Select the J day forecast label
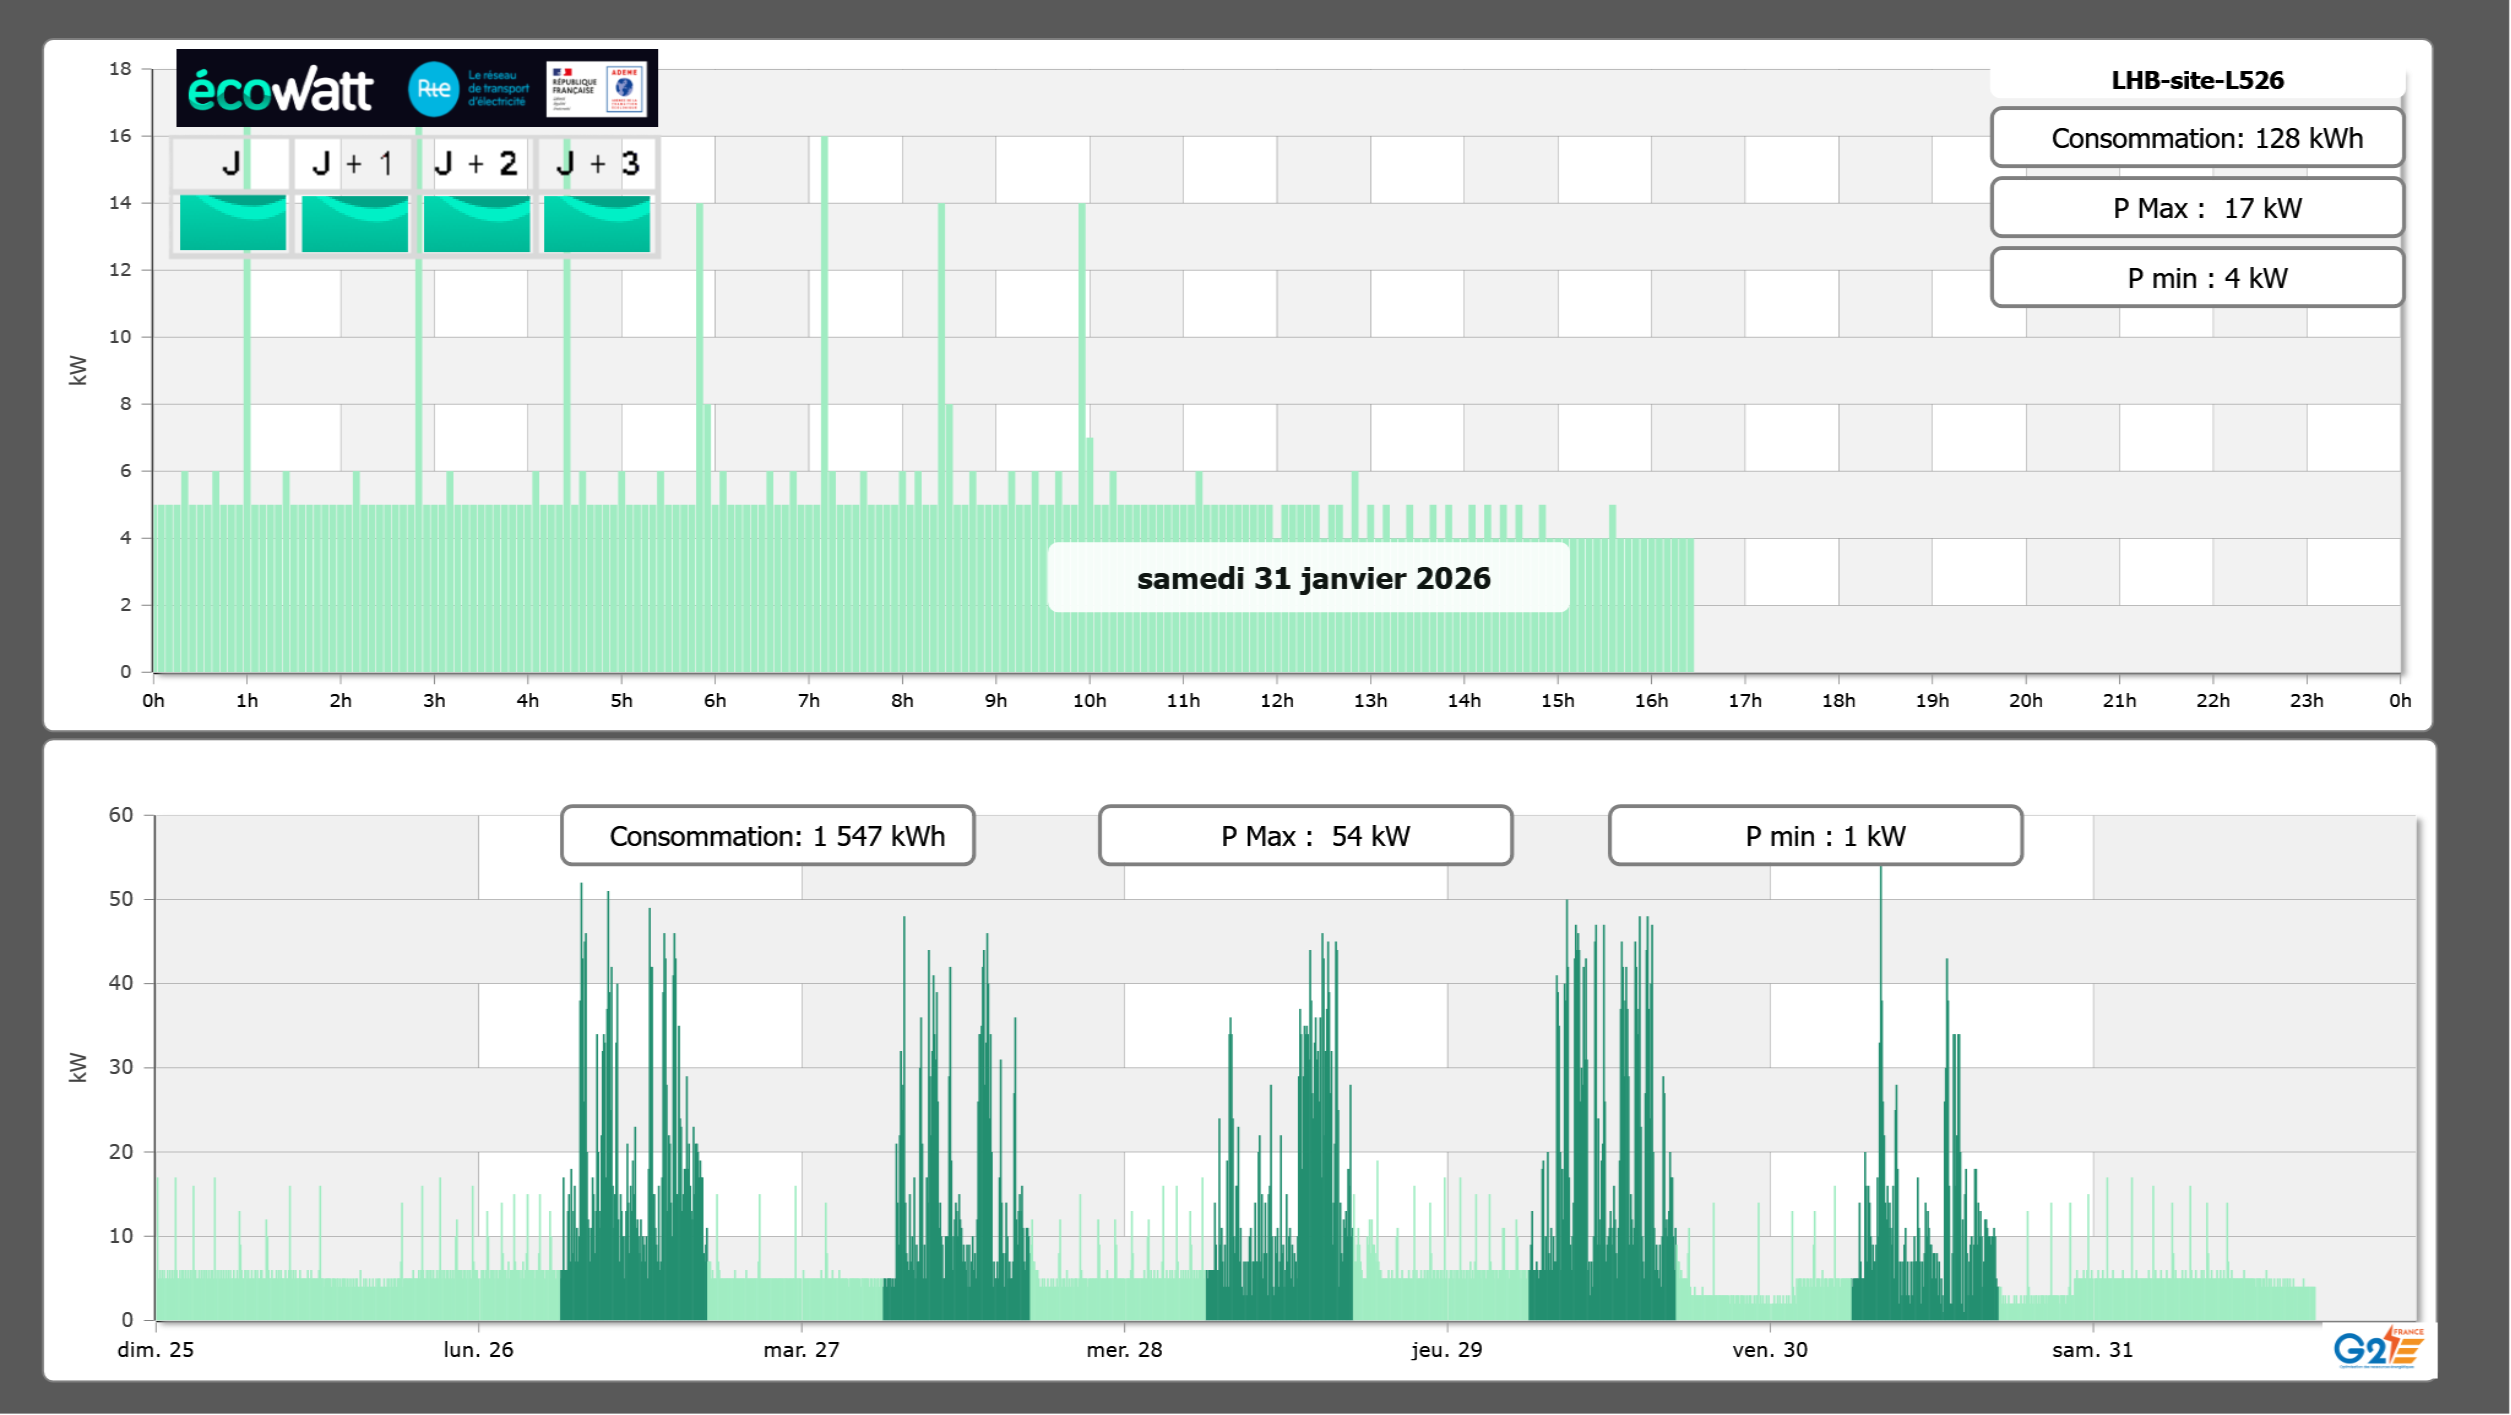Viewport: 2511px width, 1415px height. coord(231,164)
